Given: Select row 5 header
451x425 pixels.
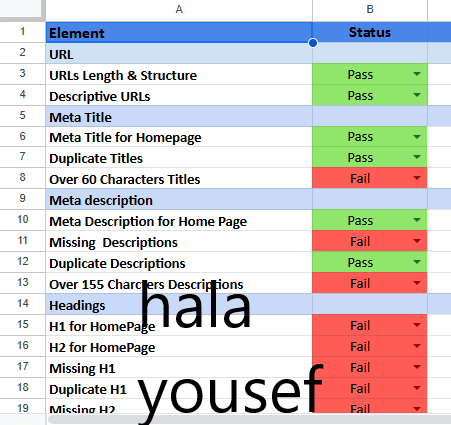Looking at the screenshot, I should coord(22,116).
